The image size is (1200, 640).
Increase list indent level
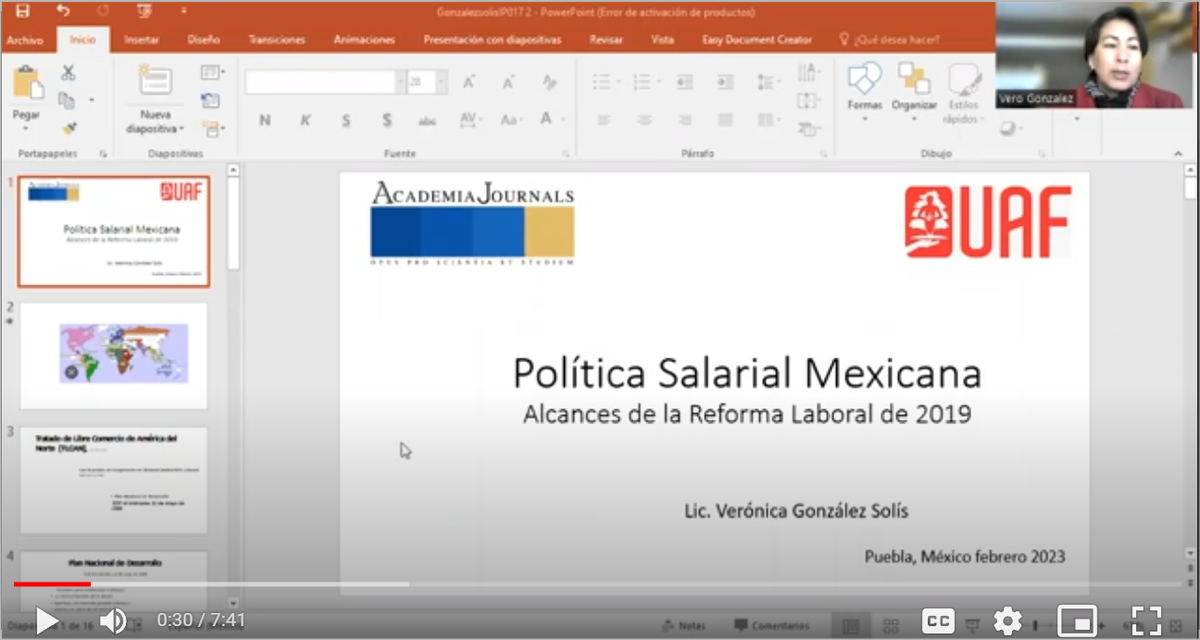(x=725, y=82)
